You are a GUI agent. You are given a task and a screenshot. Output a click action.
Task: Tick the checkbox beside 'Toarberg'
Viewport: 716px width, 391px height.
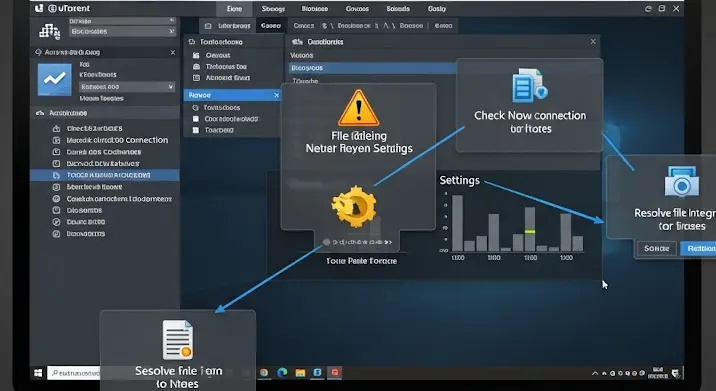tap(196, 130)
